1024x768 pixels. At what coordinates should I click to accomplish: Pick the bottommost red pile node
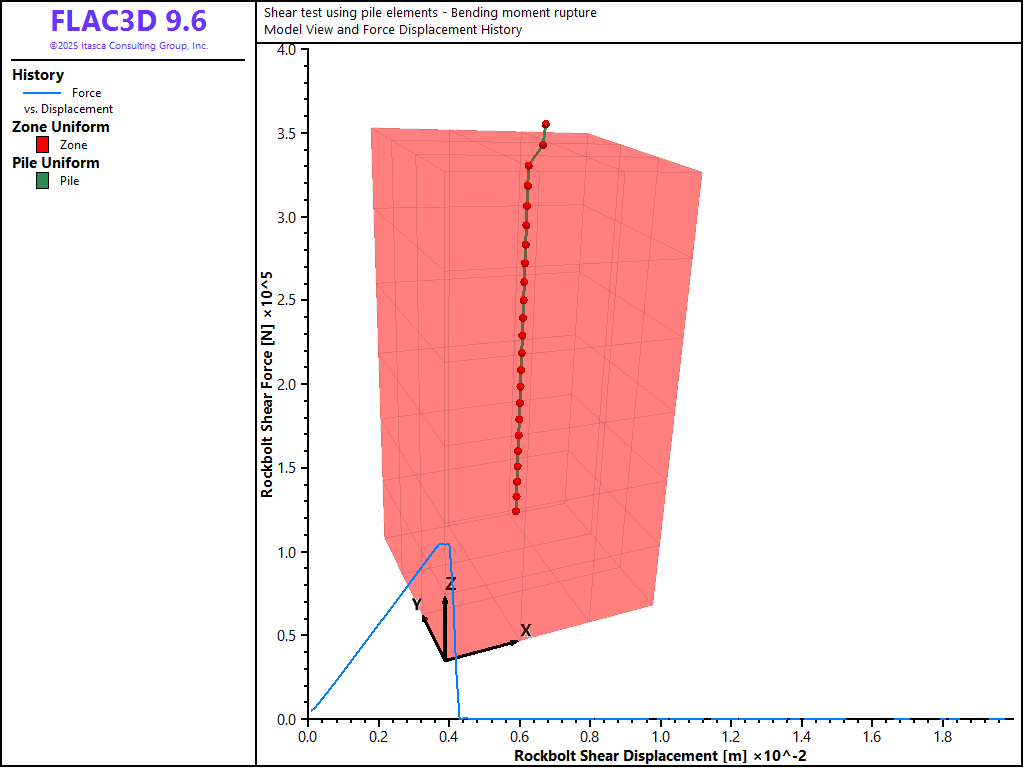[x=516, y=512]
